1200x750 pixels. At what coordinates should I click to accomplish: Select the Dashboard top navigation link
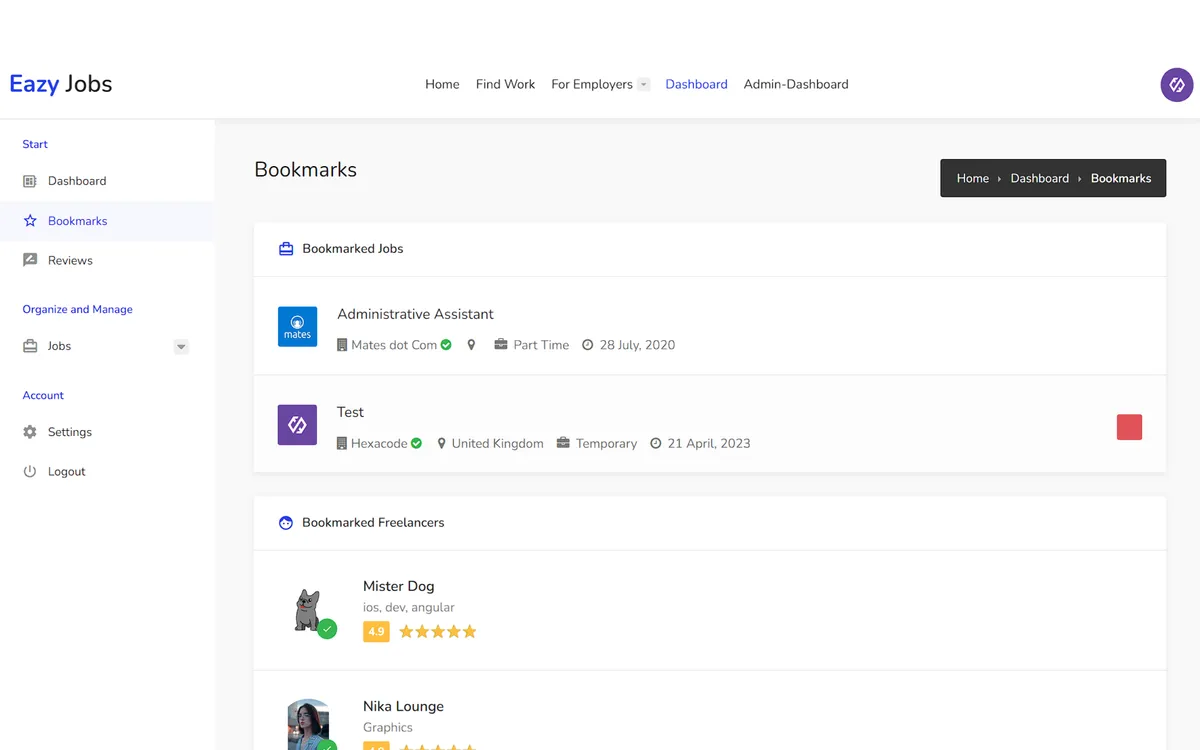pyautogui.click(x=696, y=84)
